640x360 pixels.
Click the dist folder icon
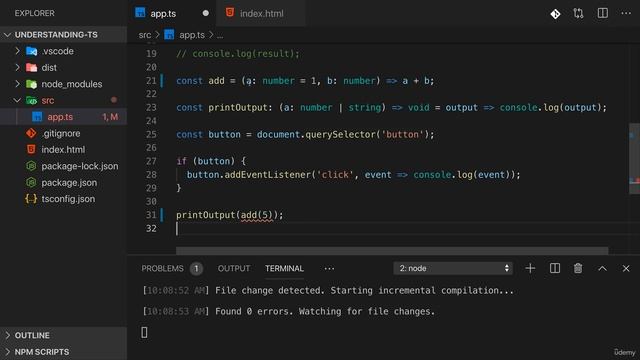click(x=31, y=67)
